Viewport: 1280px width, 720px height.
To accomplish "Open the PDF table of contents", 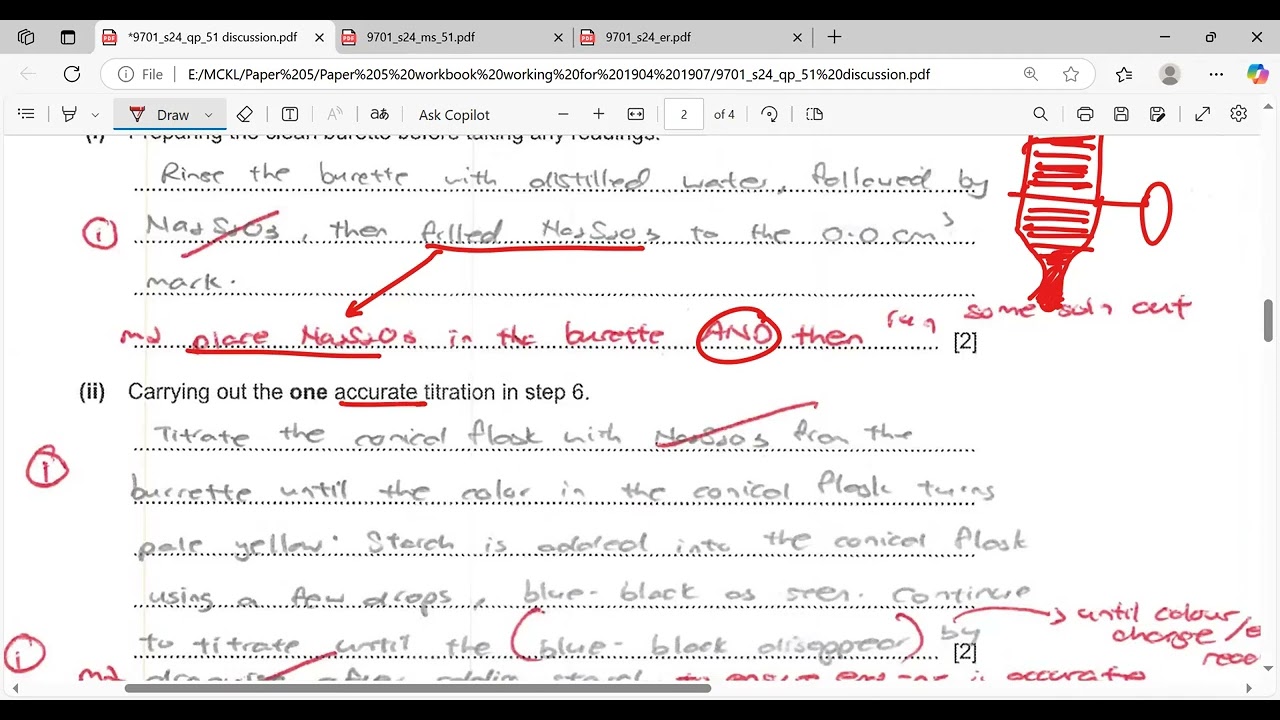I will click(26, 114).
